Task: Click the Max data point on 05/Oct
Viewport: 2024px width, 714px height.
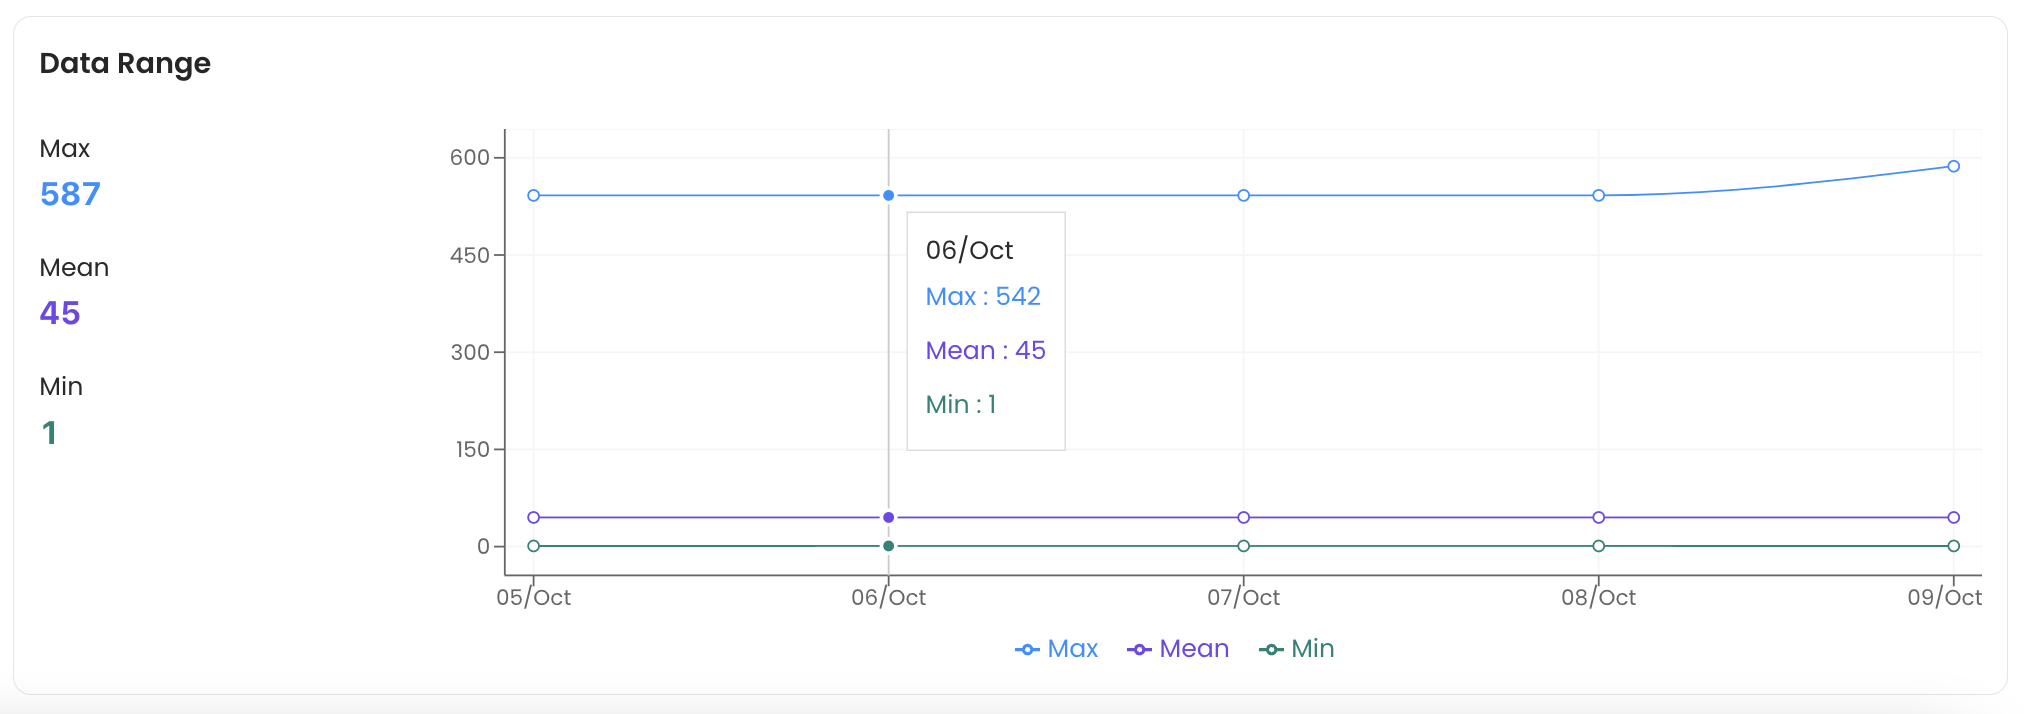Action: coord(534,196)
